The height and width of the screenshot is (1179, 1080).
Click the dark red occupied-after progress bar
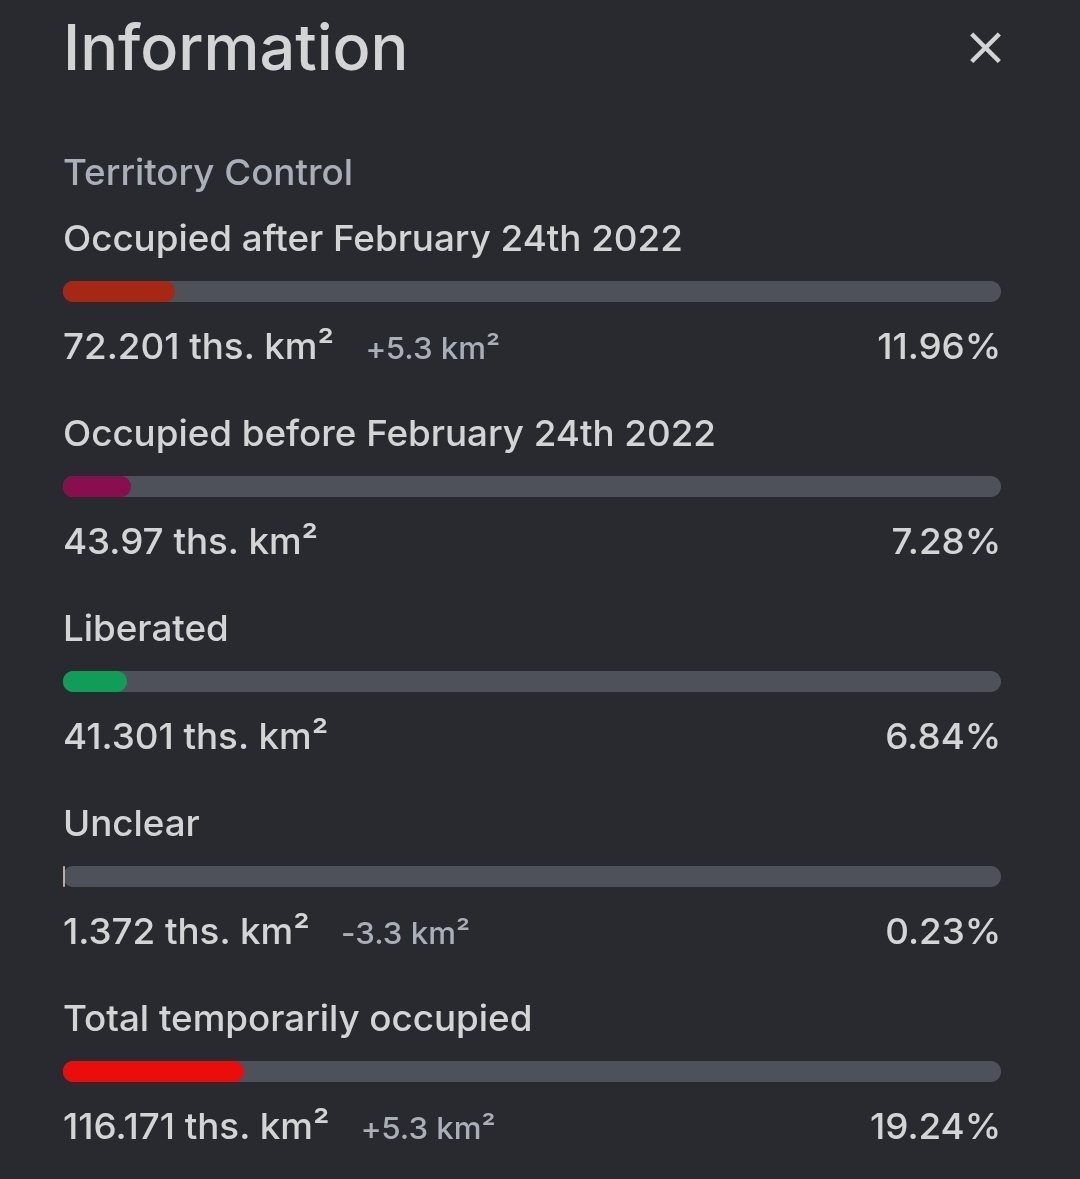pyautogui.click(x=532, y=292)
